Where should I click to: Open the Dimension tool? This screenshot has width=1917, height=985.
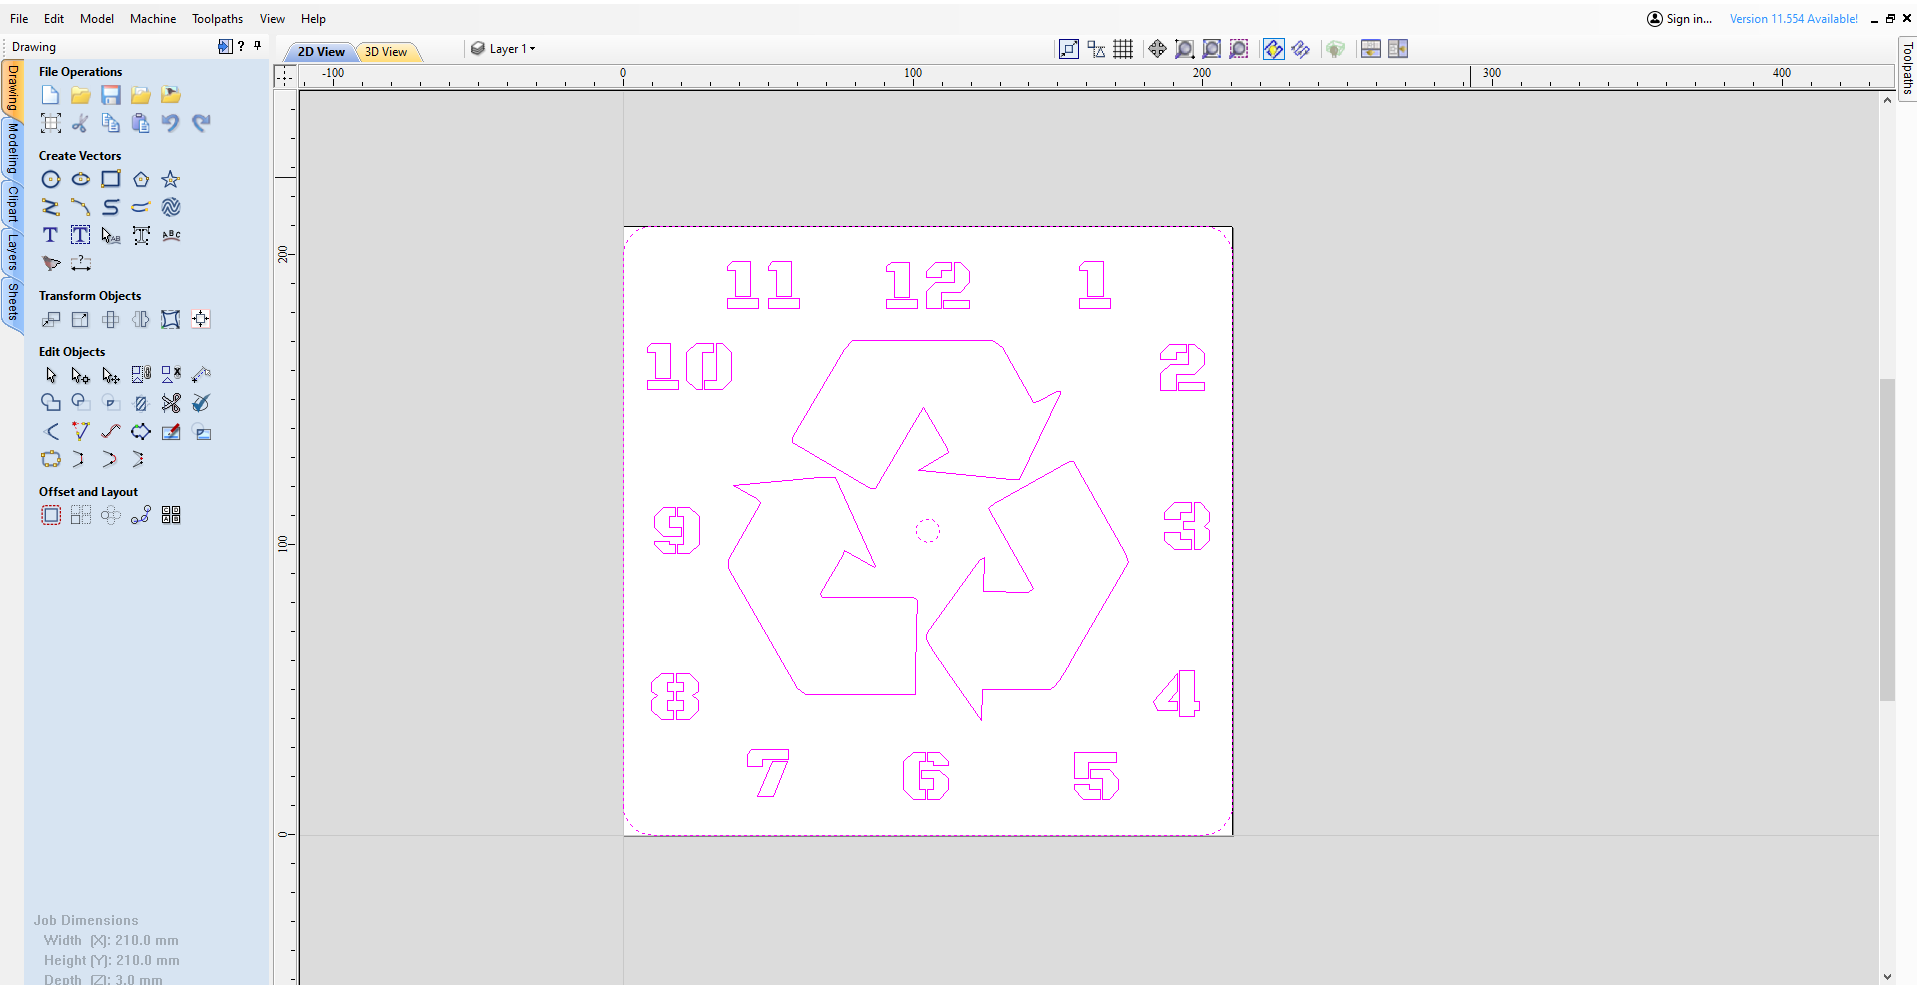81,263
